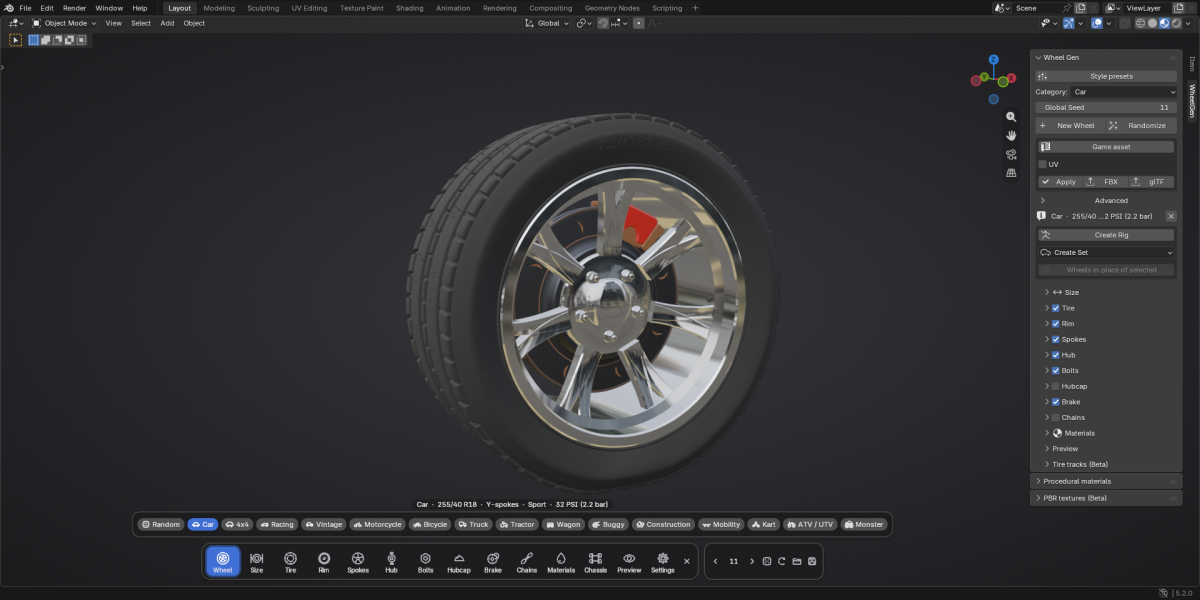The image size is (1200, 600).
Task: Click the folder icon in seed toolbar
Action: coord(797,561)
